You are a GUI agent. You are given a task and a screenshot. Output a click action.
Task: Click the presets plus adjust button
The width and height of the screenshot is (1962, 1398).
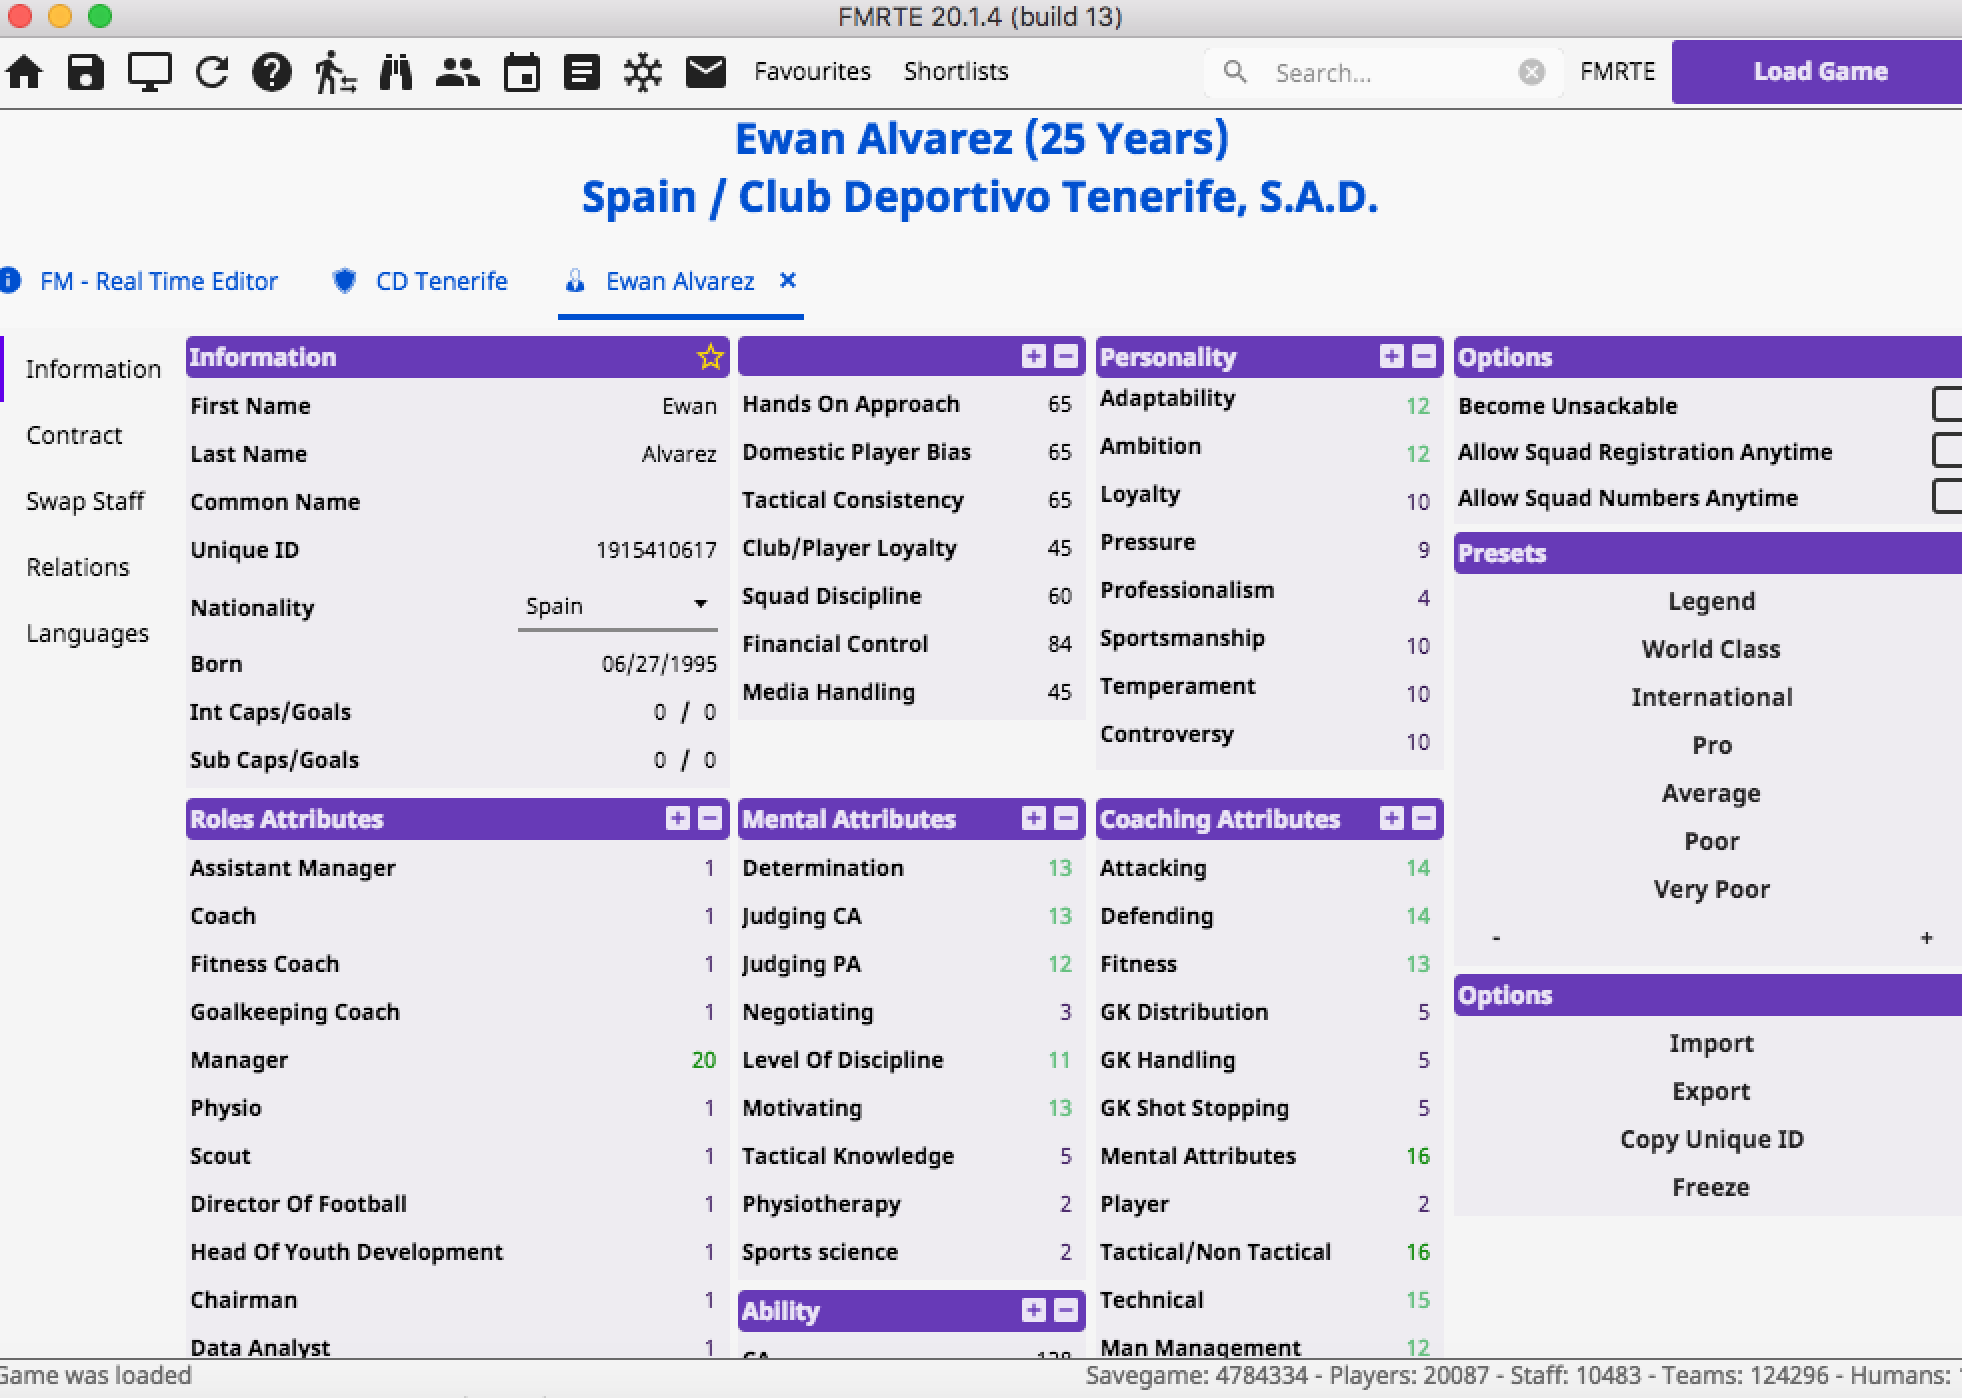pos(1926,938)
